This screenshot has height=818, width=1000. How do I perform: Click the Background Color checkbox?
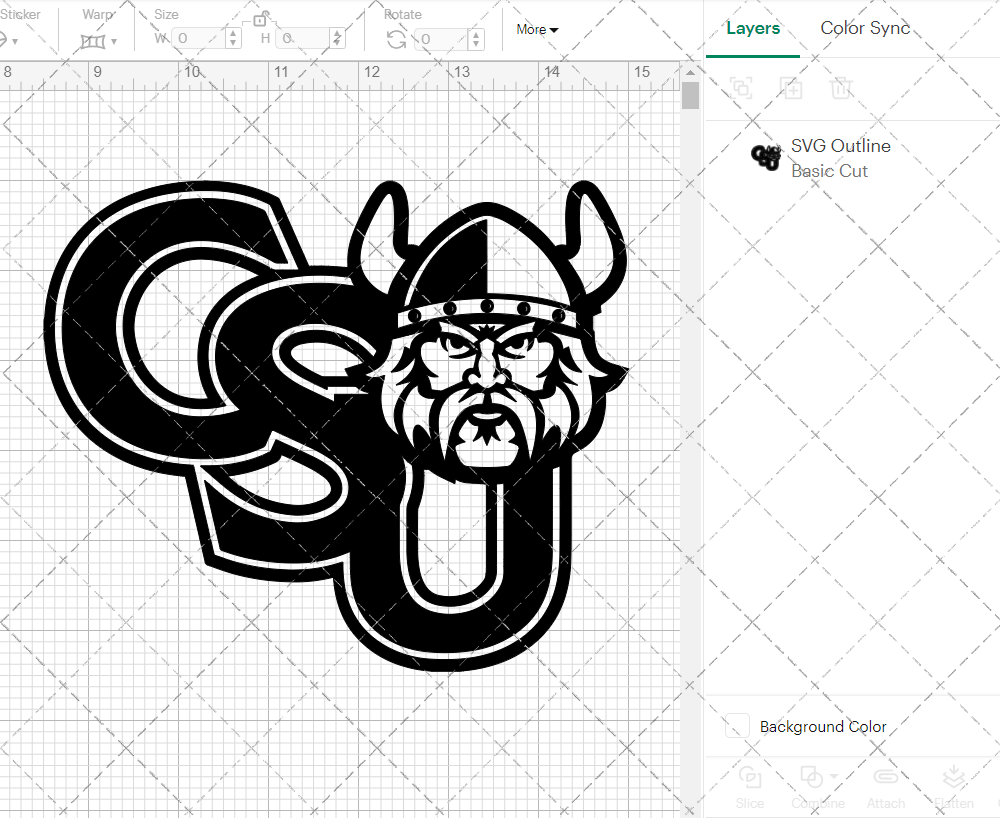(736, 726)
